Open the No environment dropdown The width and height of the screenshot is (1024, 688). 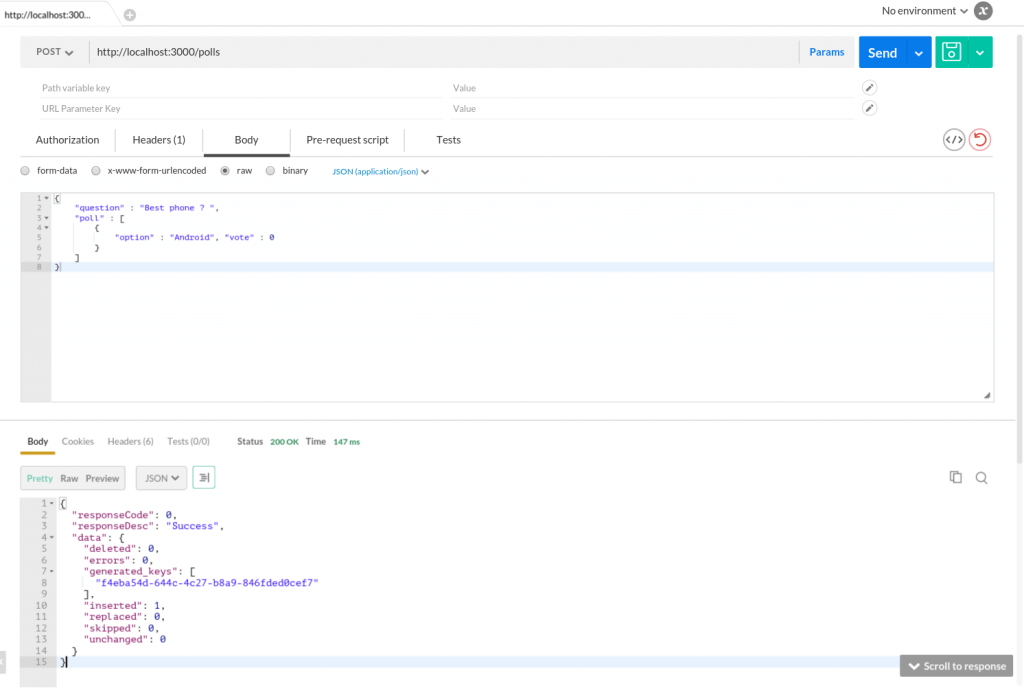[921, 11]
